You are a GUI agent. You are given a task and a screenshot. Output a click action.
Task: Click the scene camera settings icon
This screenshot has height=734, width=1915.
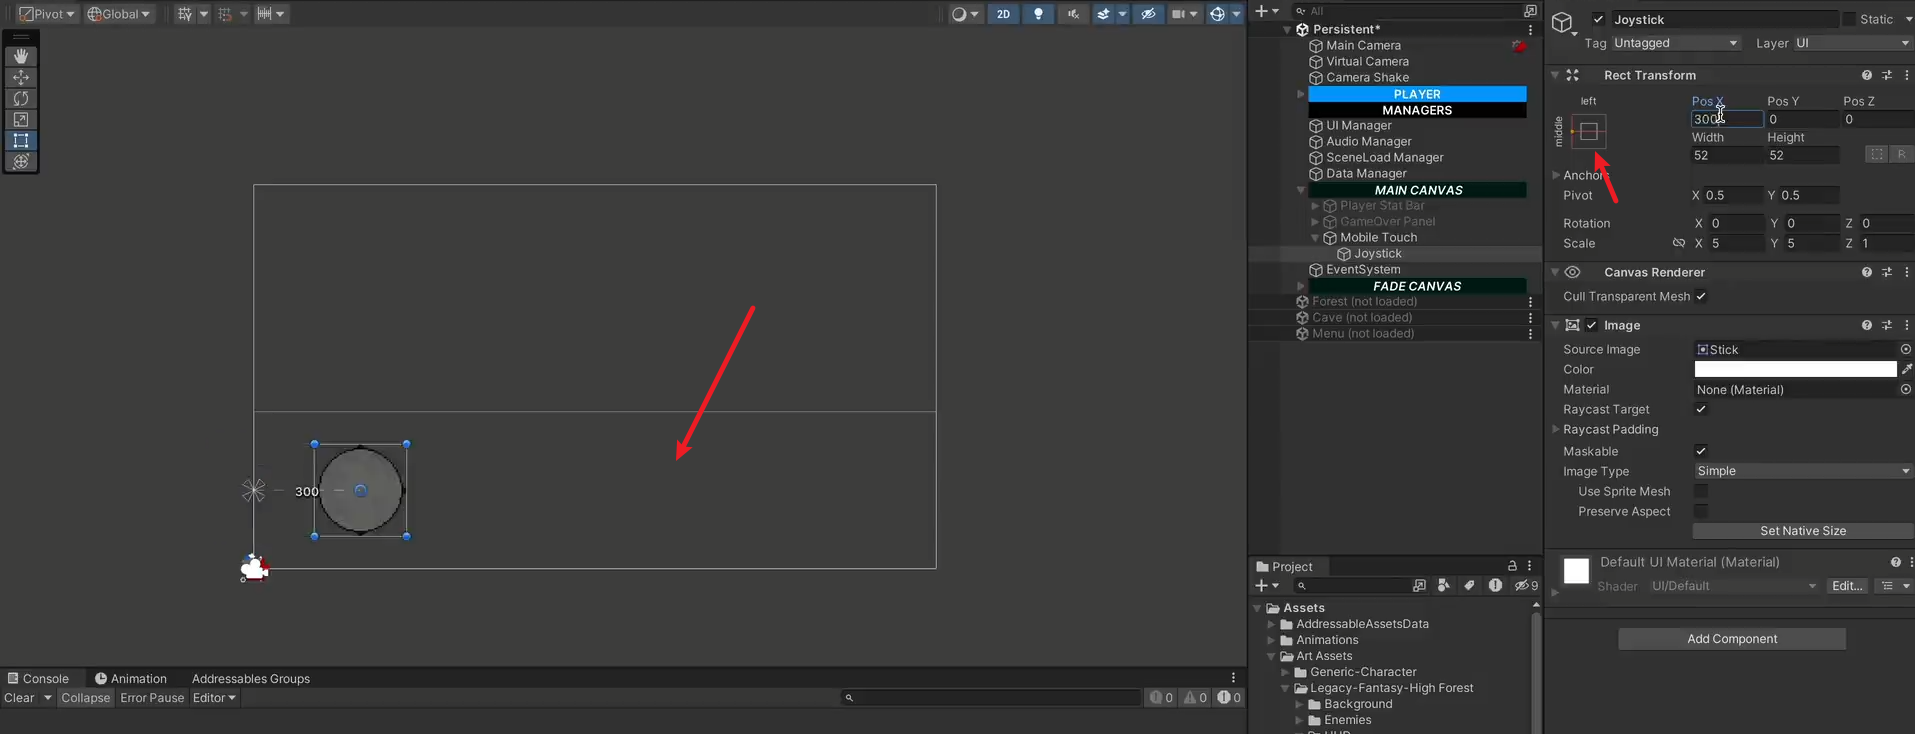click(1178, 14)
